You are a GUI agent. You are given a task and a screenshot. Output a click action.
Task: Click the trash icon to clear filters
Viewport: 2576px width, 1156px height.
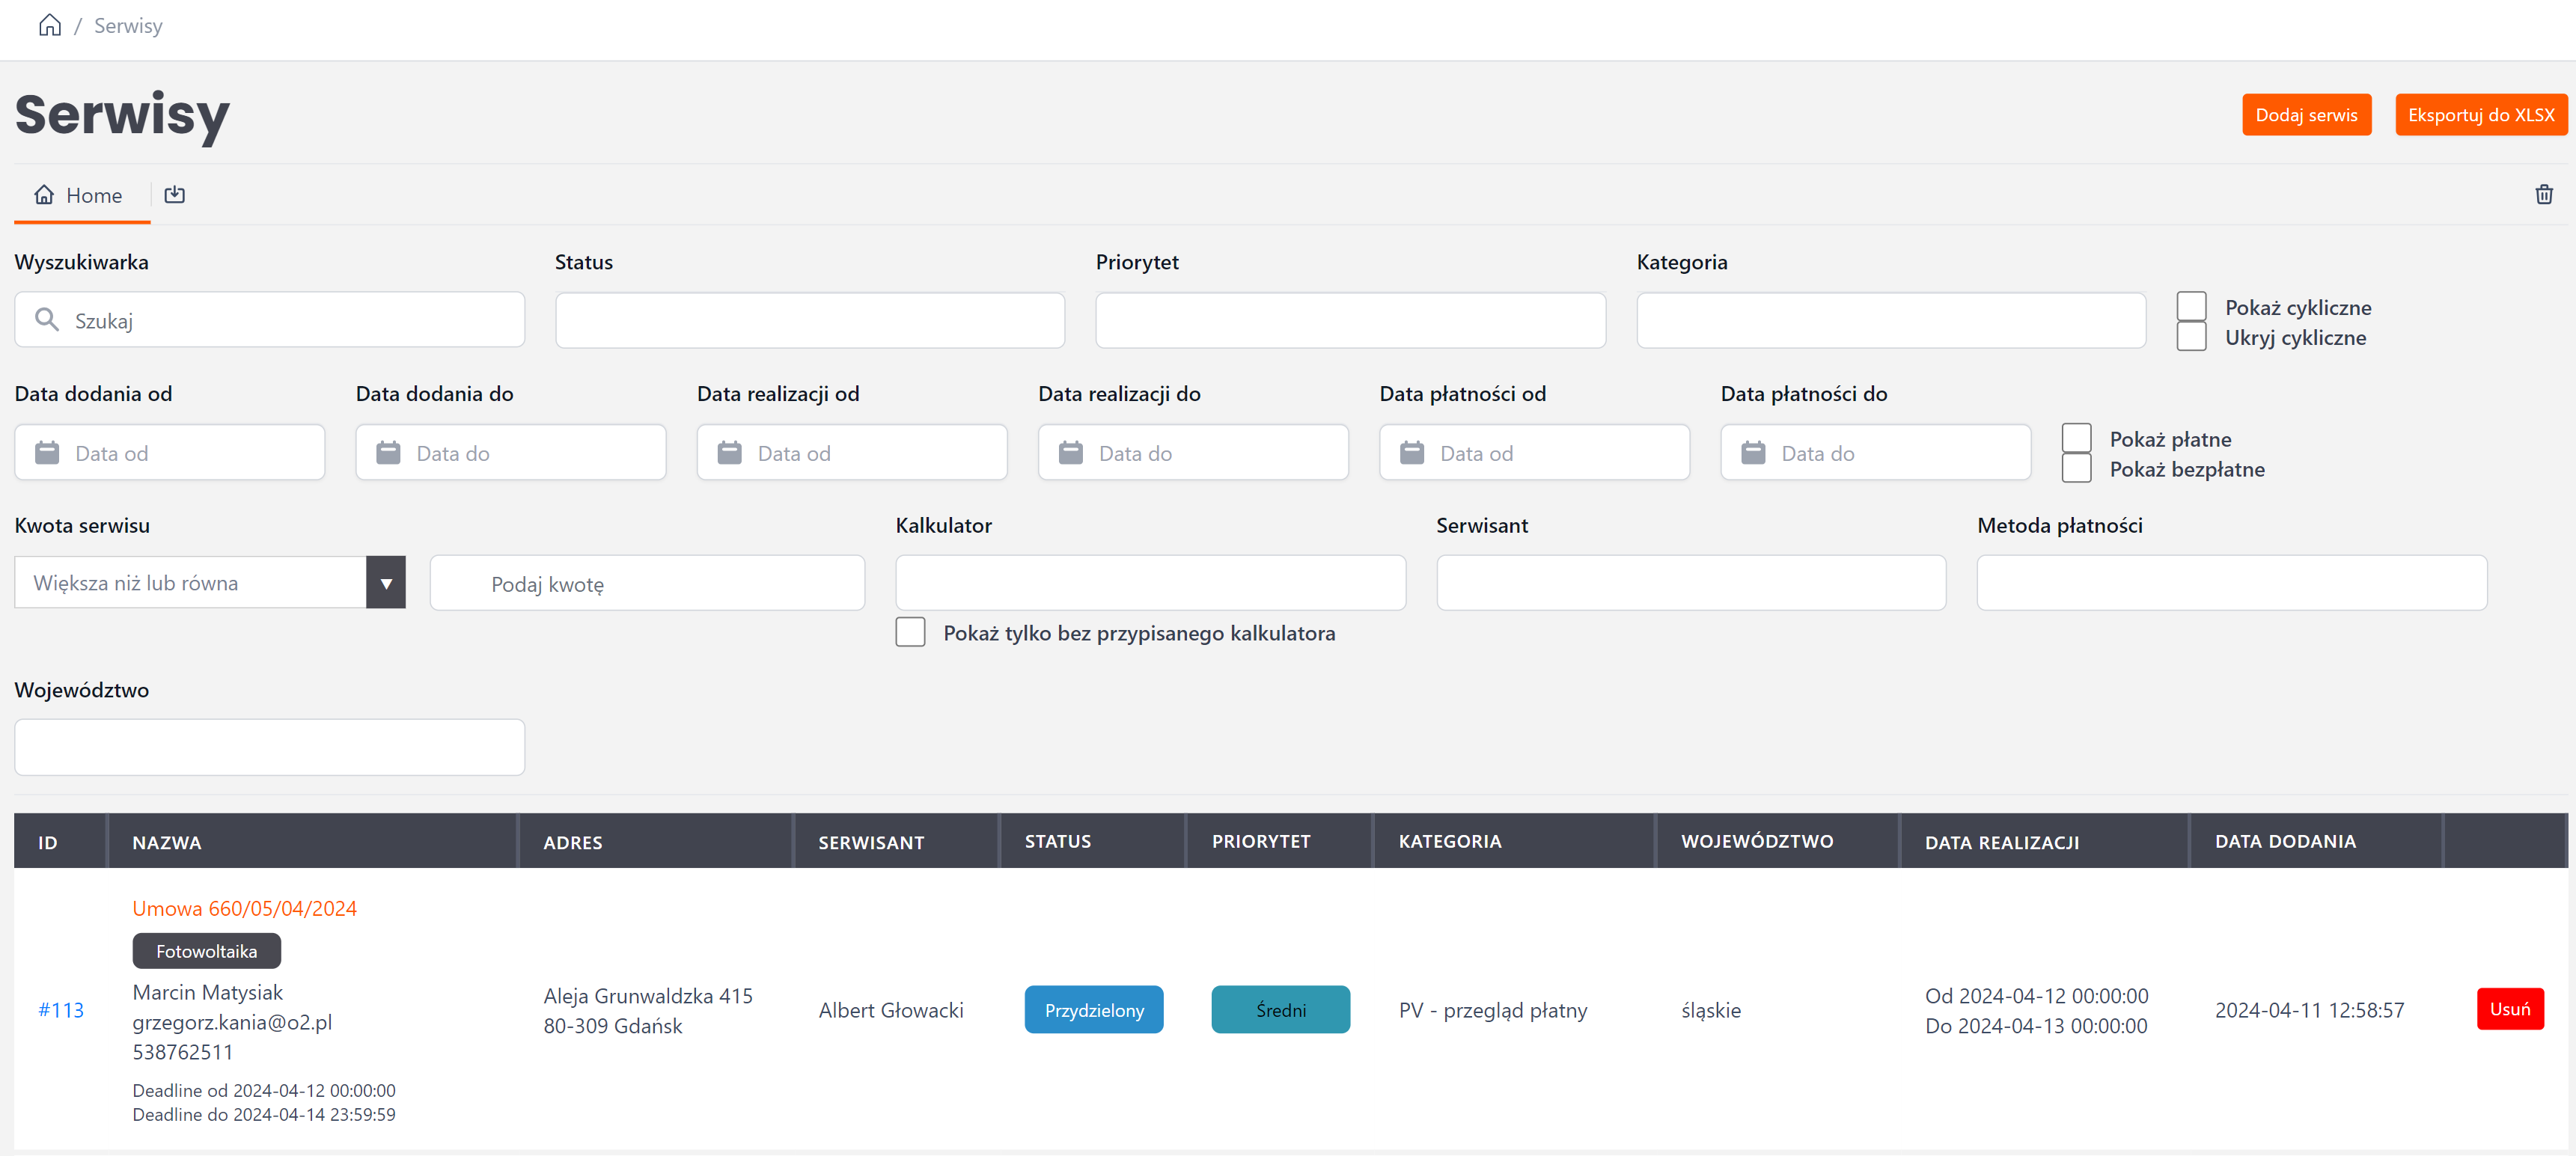(x=2543, y=194)
